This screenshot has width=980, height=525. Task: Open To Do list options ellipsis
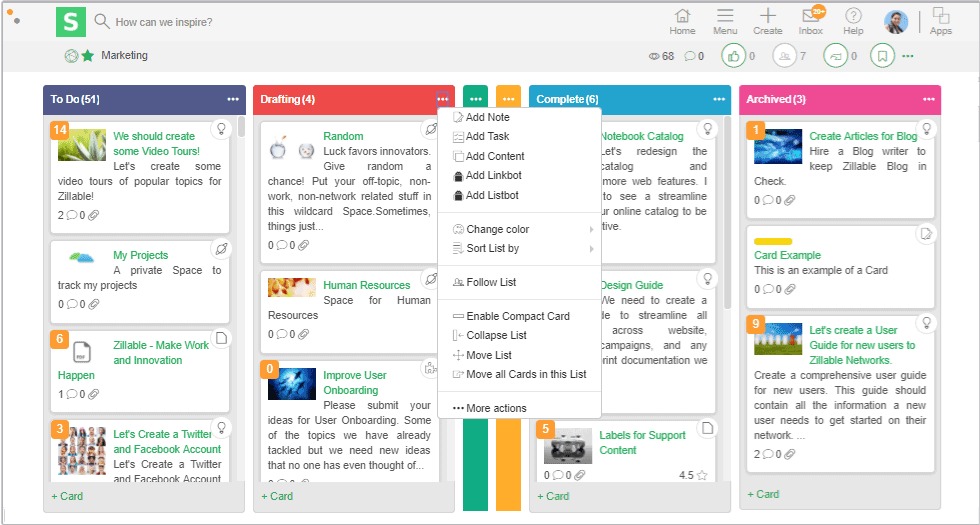point(233,99)
